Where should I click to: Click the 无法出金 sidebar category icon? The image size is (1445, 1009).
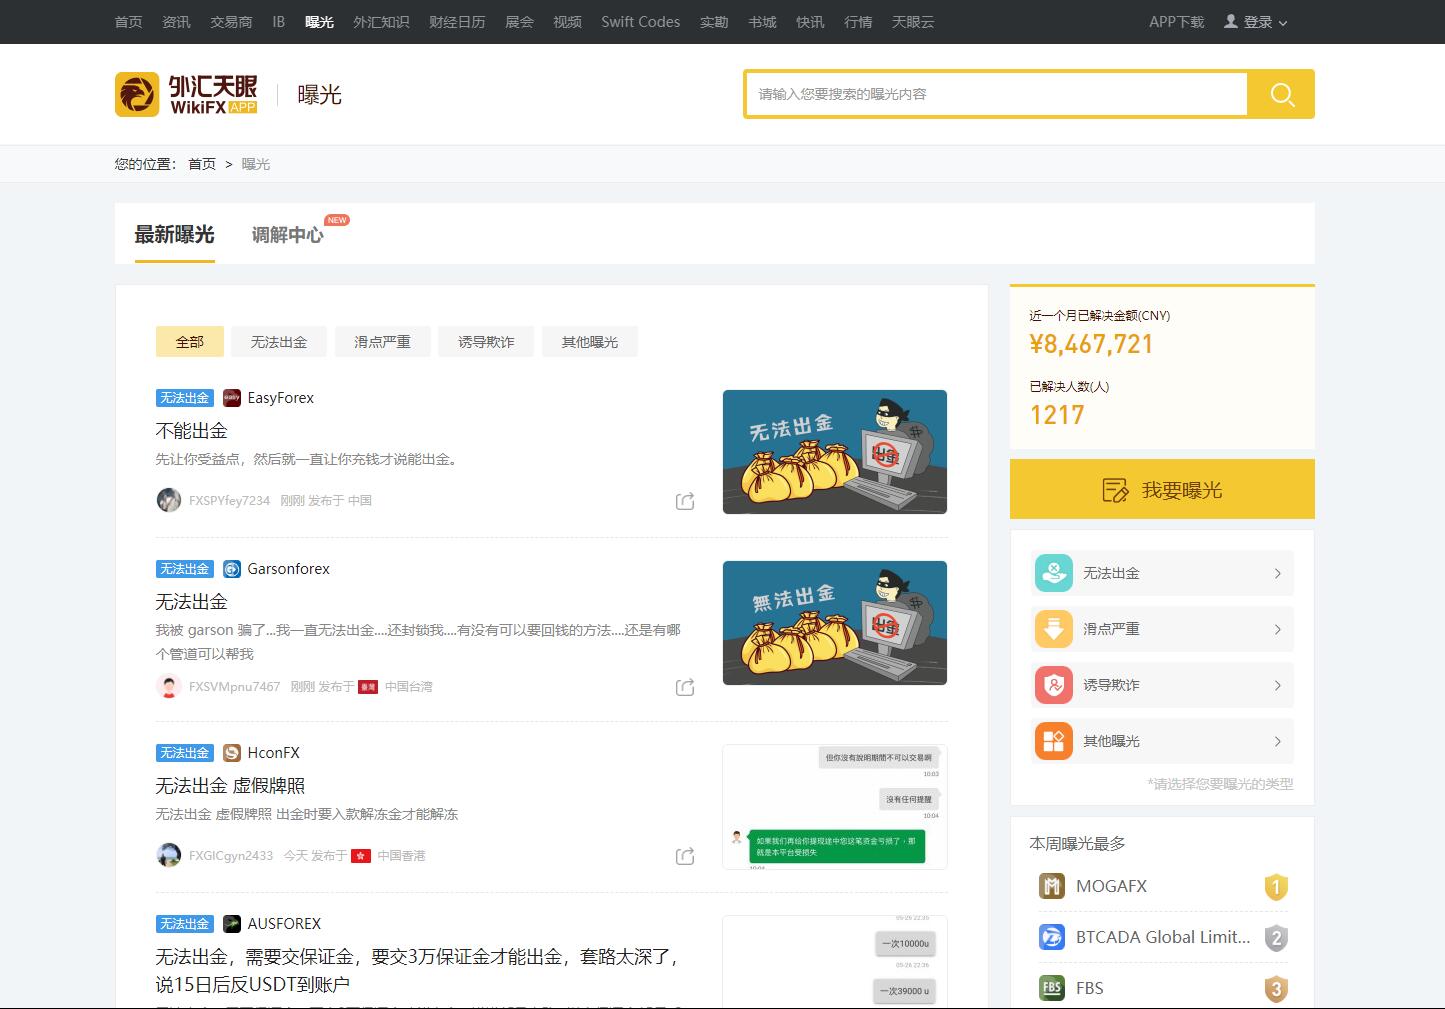(1053, 573)
